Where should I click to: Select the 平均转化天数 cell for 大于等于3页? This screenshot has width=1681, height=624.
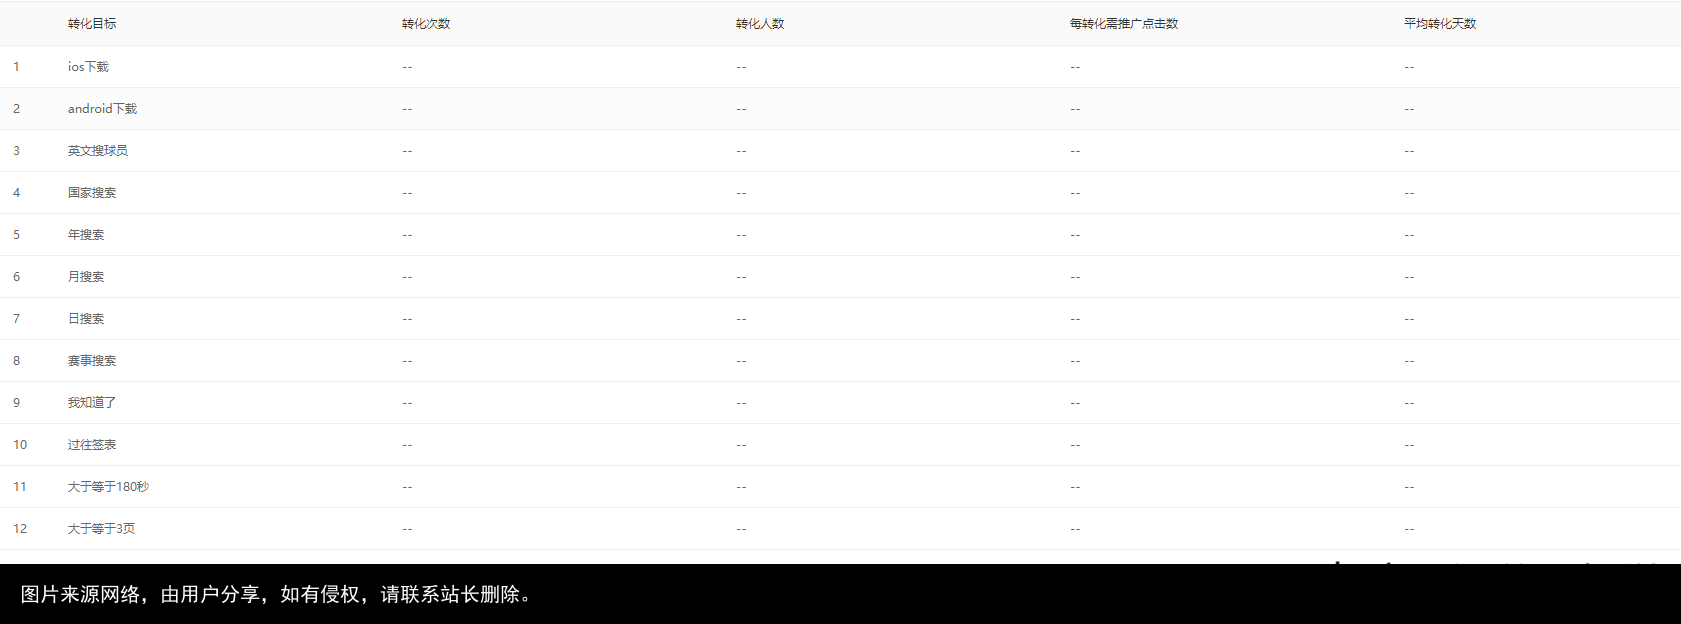pos(1409,529)
